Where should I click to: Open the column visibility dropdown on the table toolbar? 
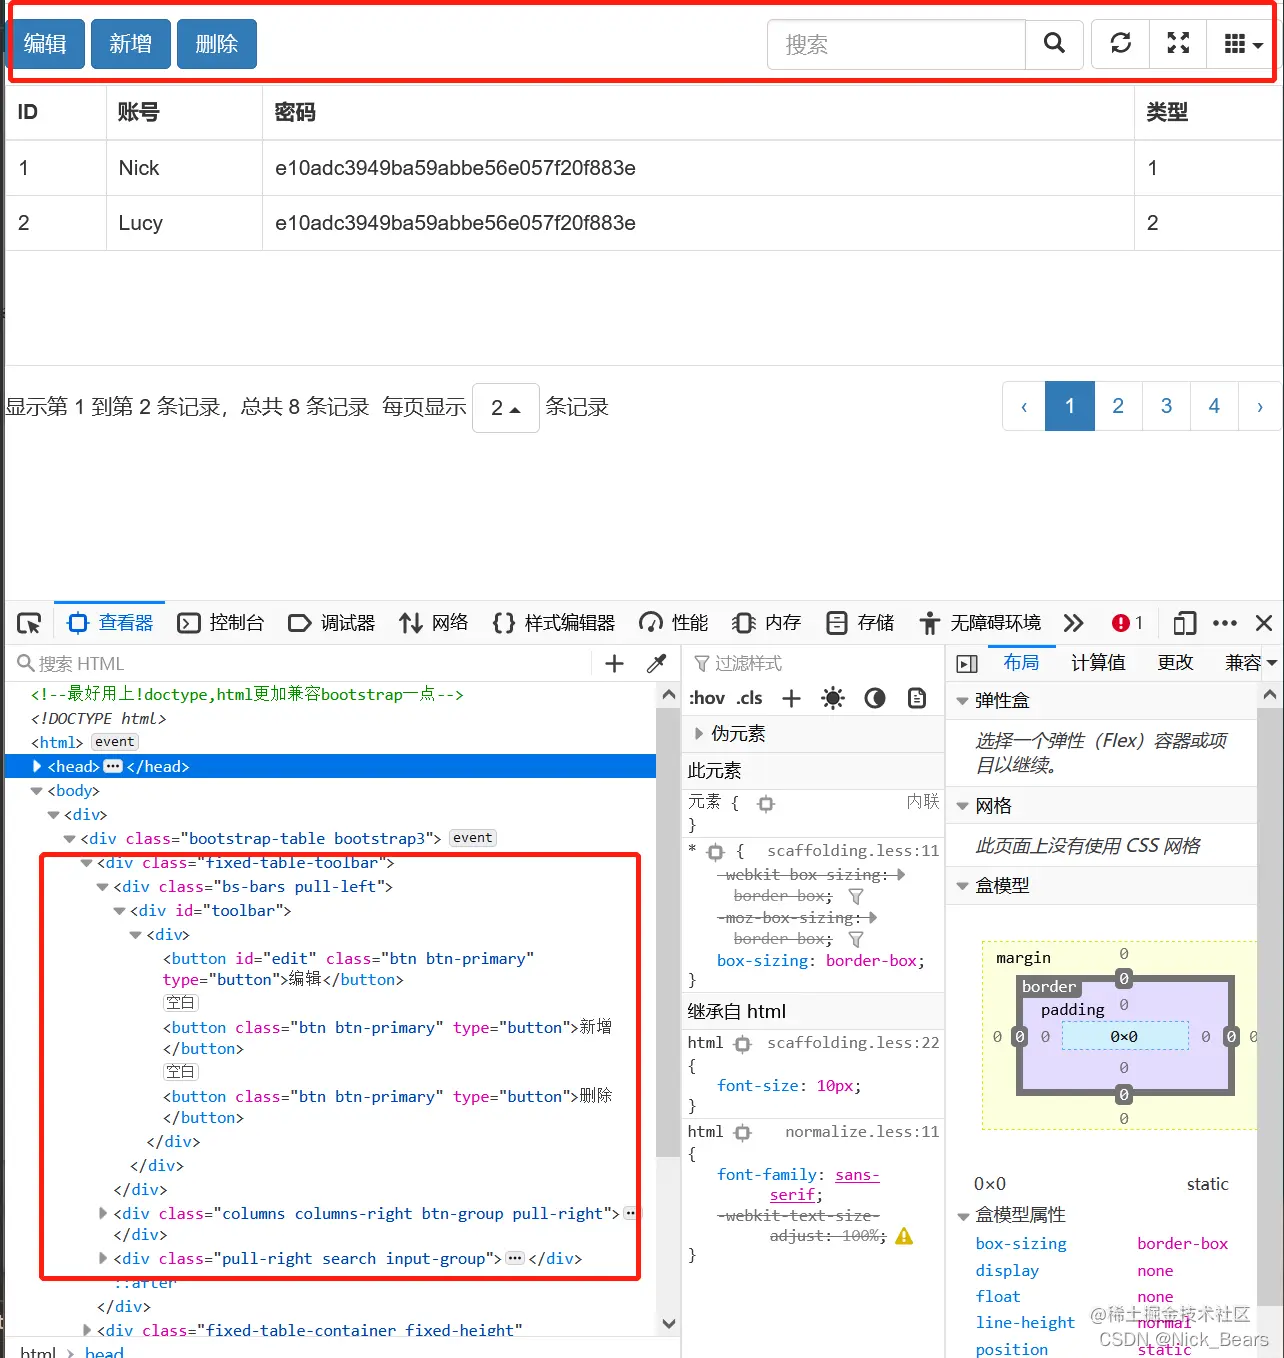[x=1241, y=44]
